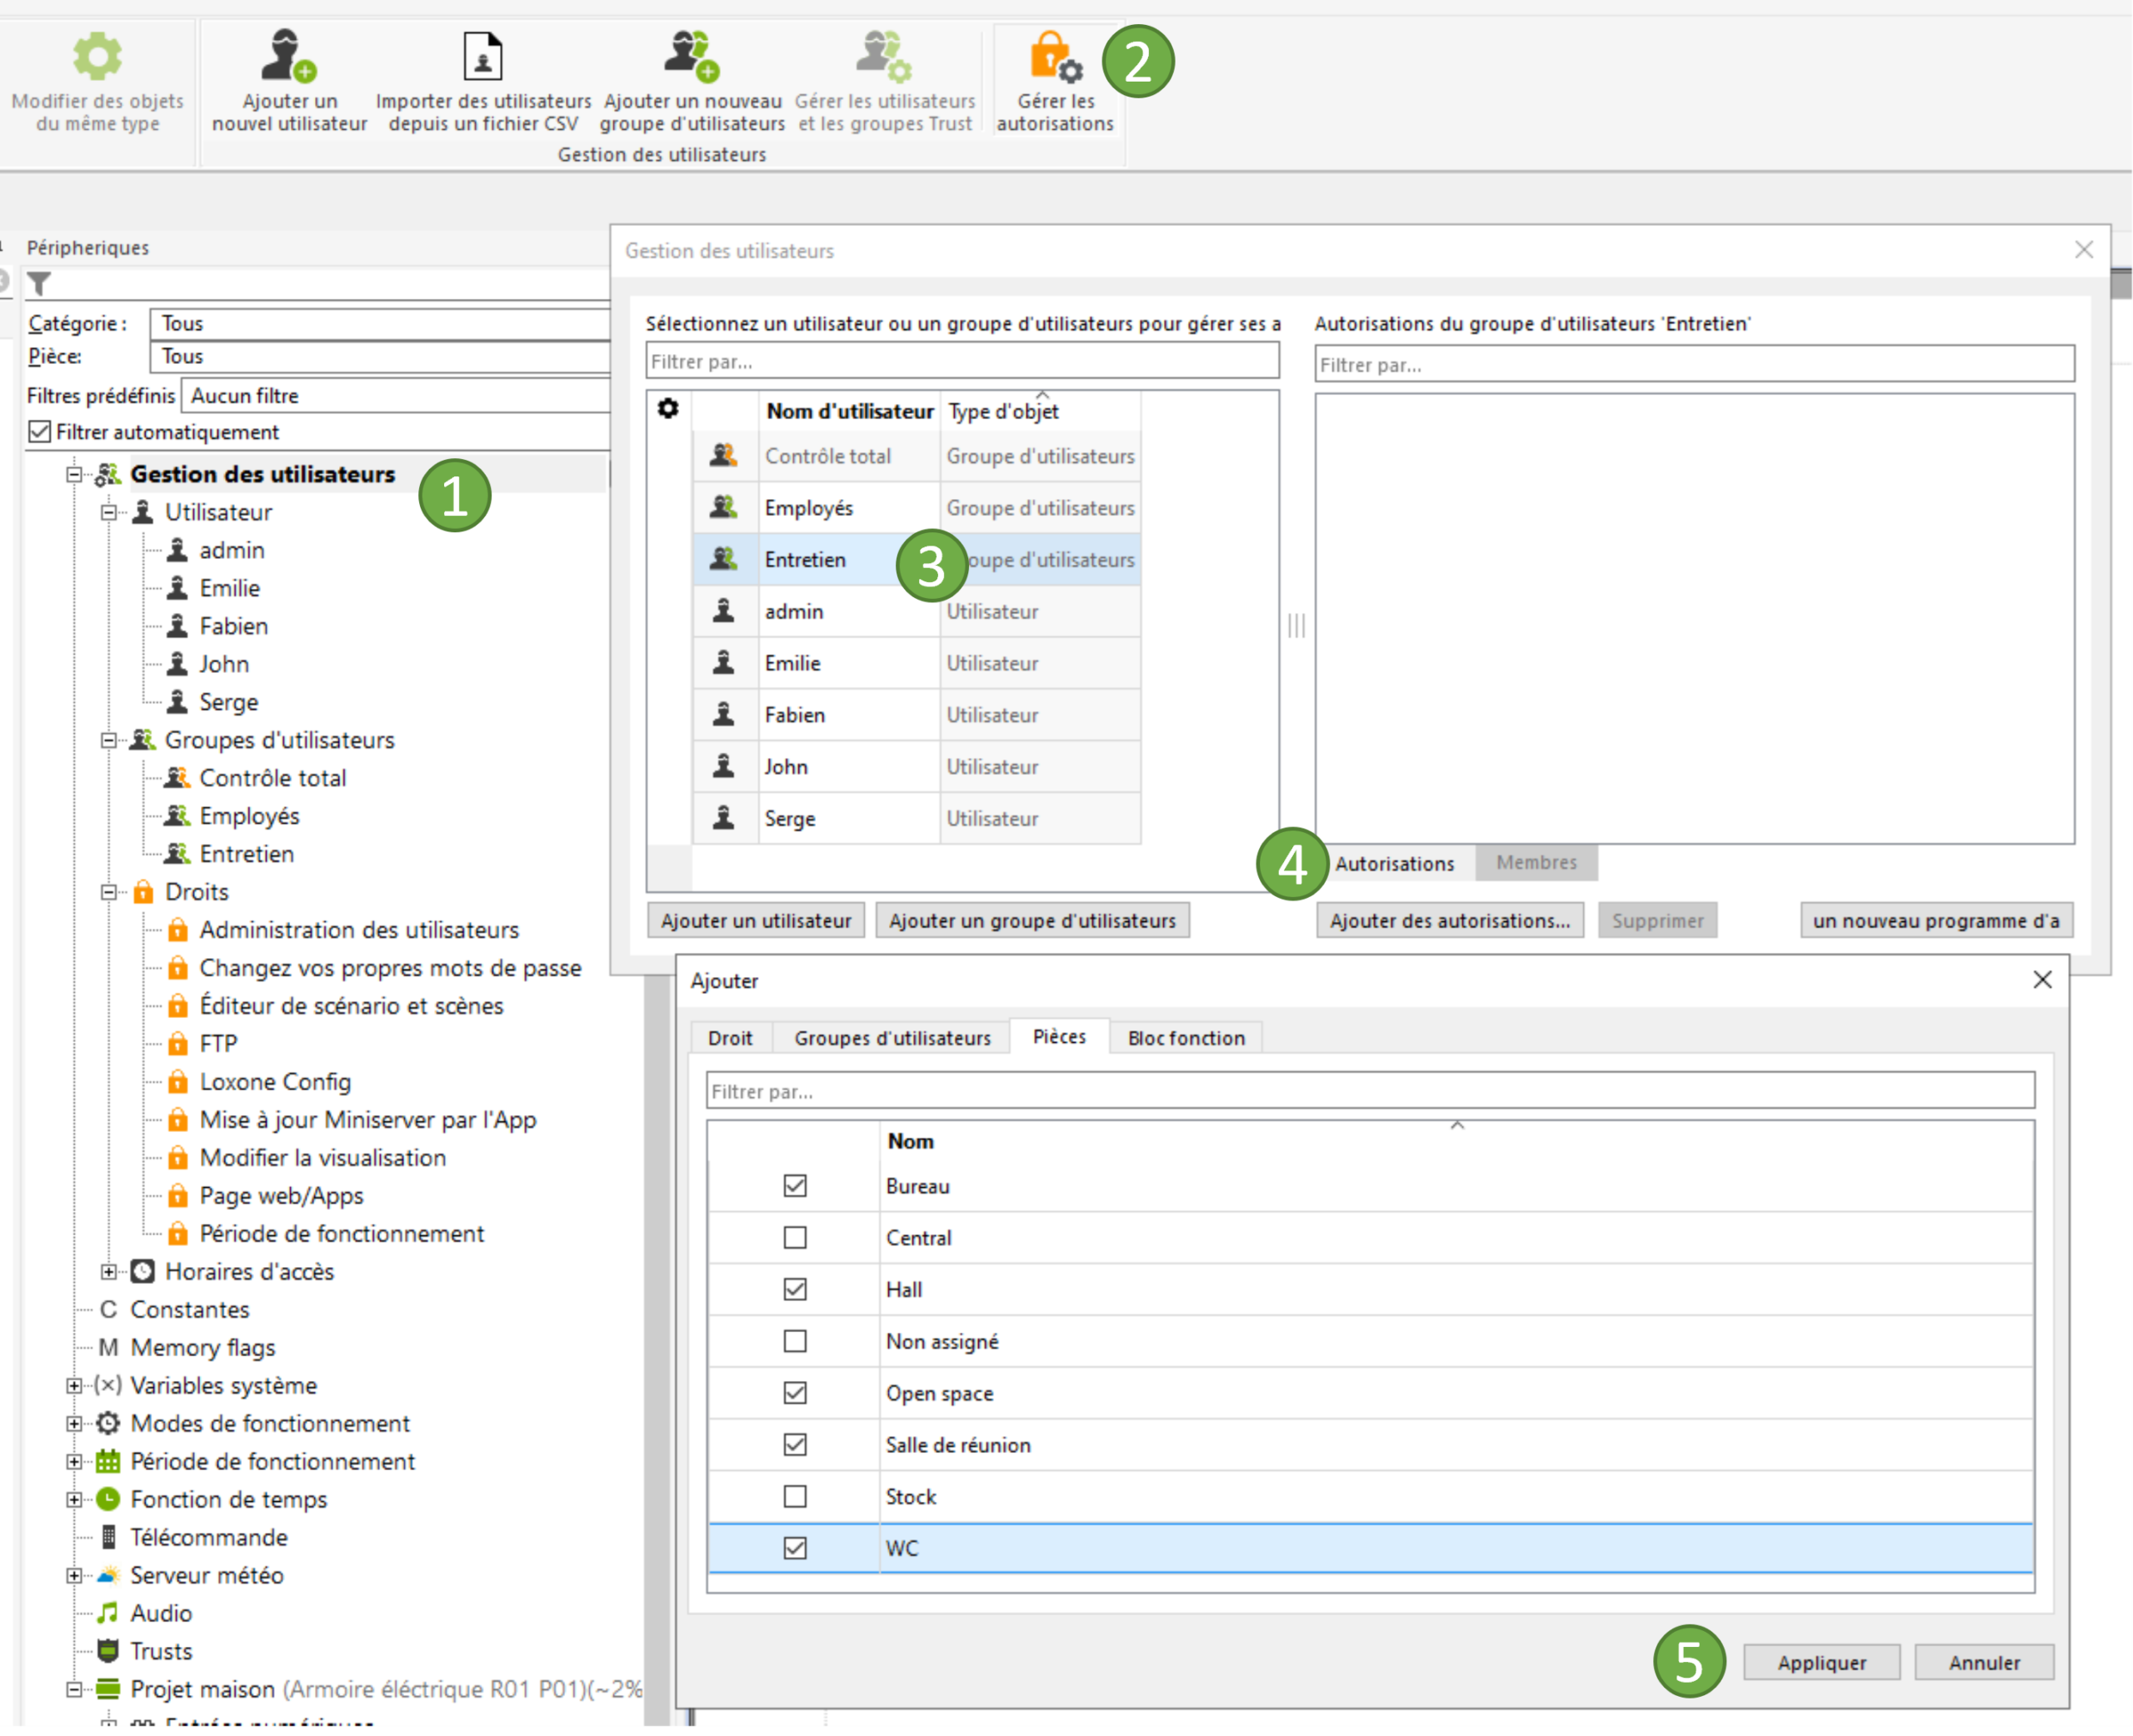
Task: Click Ajouter des autorisations button
Action: pos(1449,920)
